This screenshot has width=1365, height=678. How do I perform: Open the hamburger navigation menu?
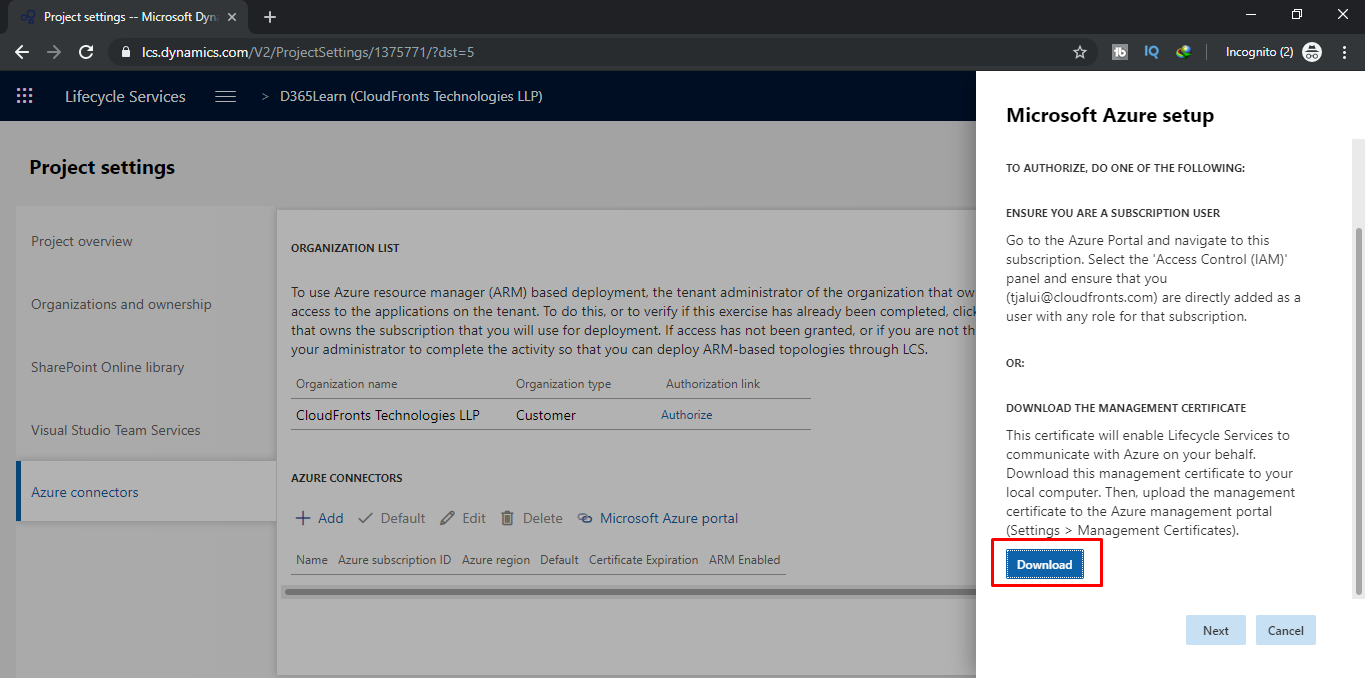click(226, 96)
